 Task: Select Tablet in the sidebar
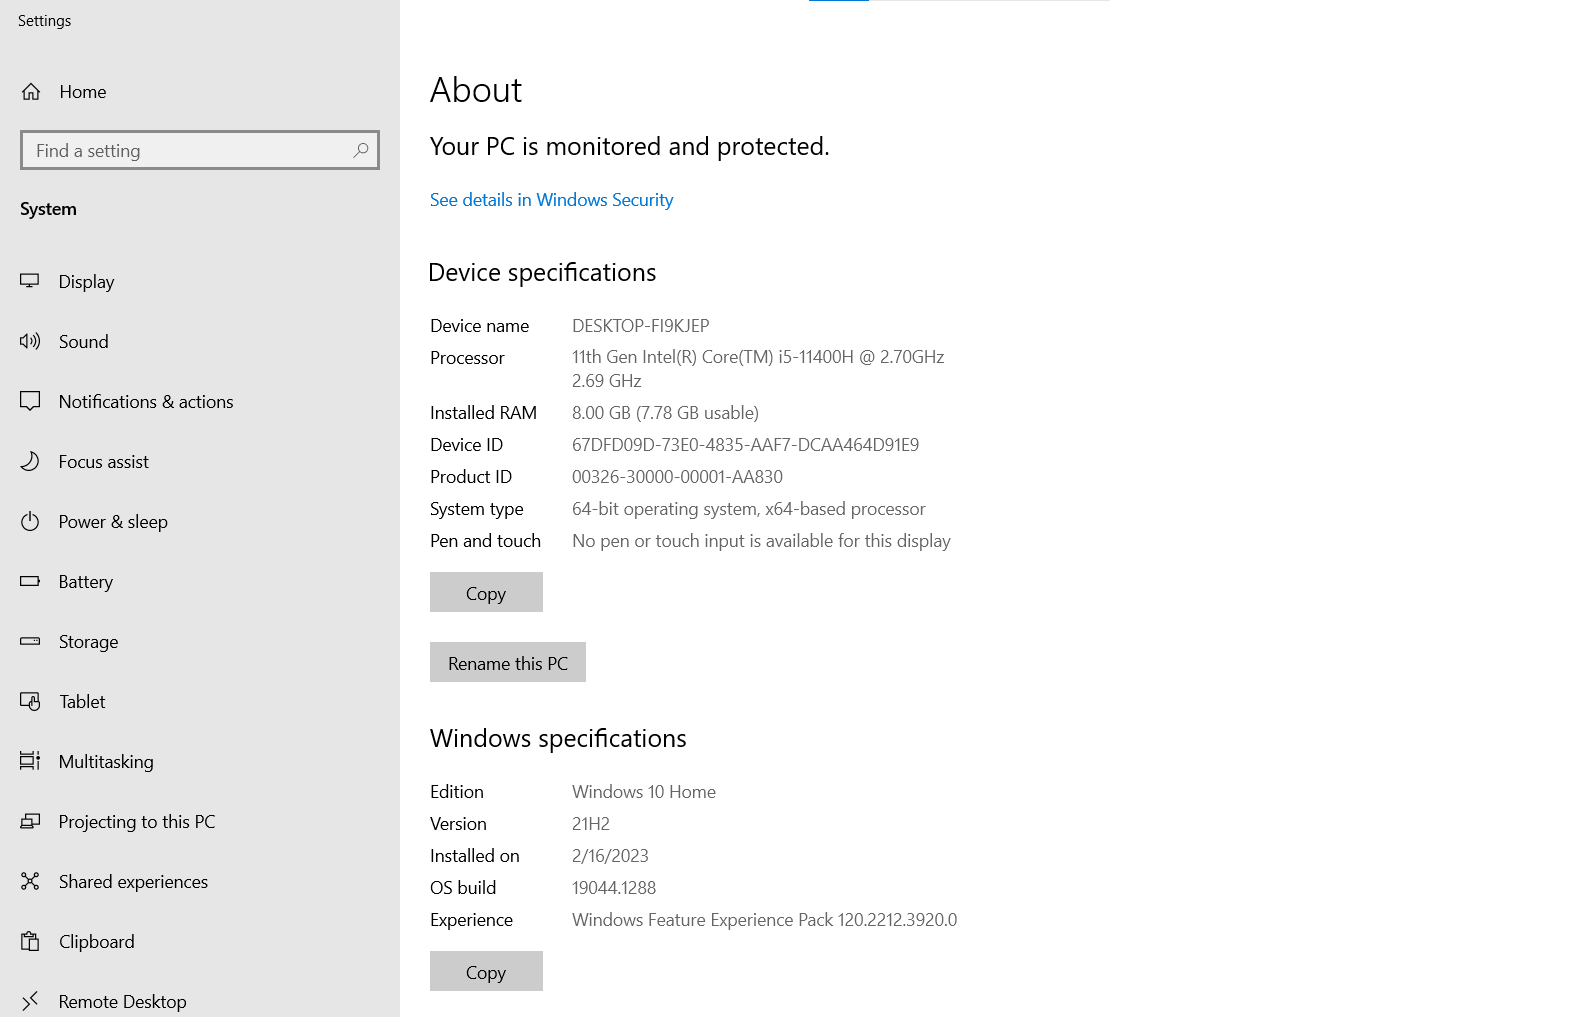click(x=82, y=701)
